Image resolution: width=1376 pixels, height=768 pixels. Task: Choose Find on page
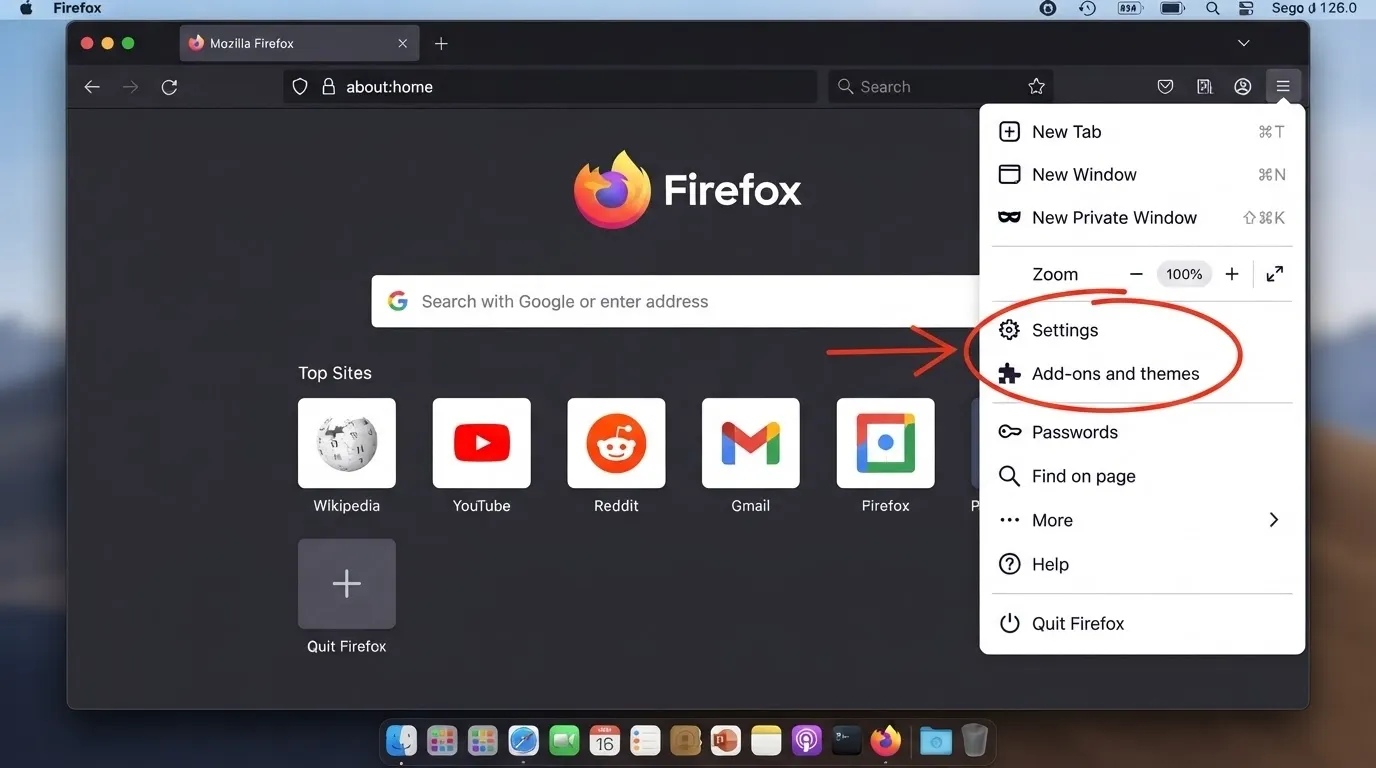click(x=1142, y=476)
